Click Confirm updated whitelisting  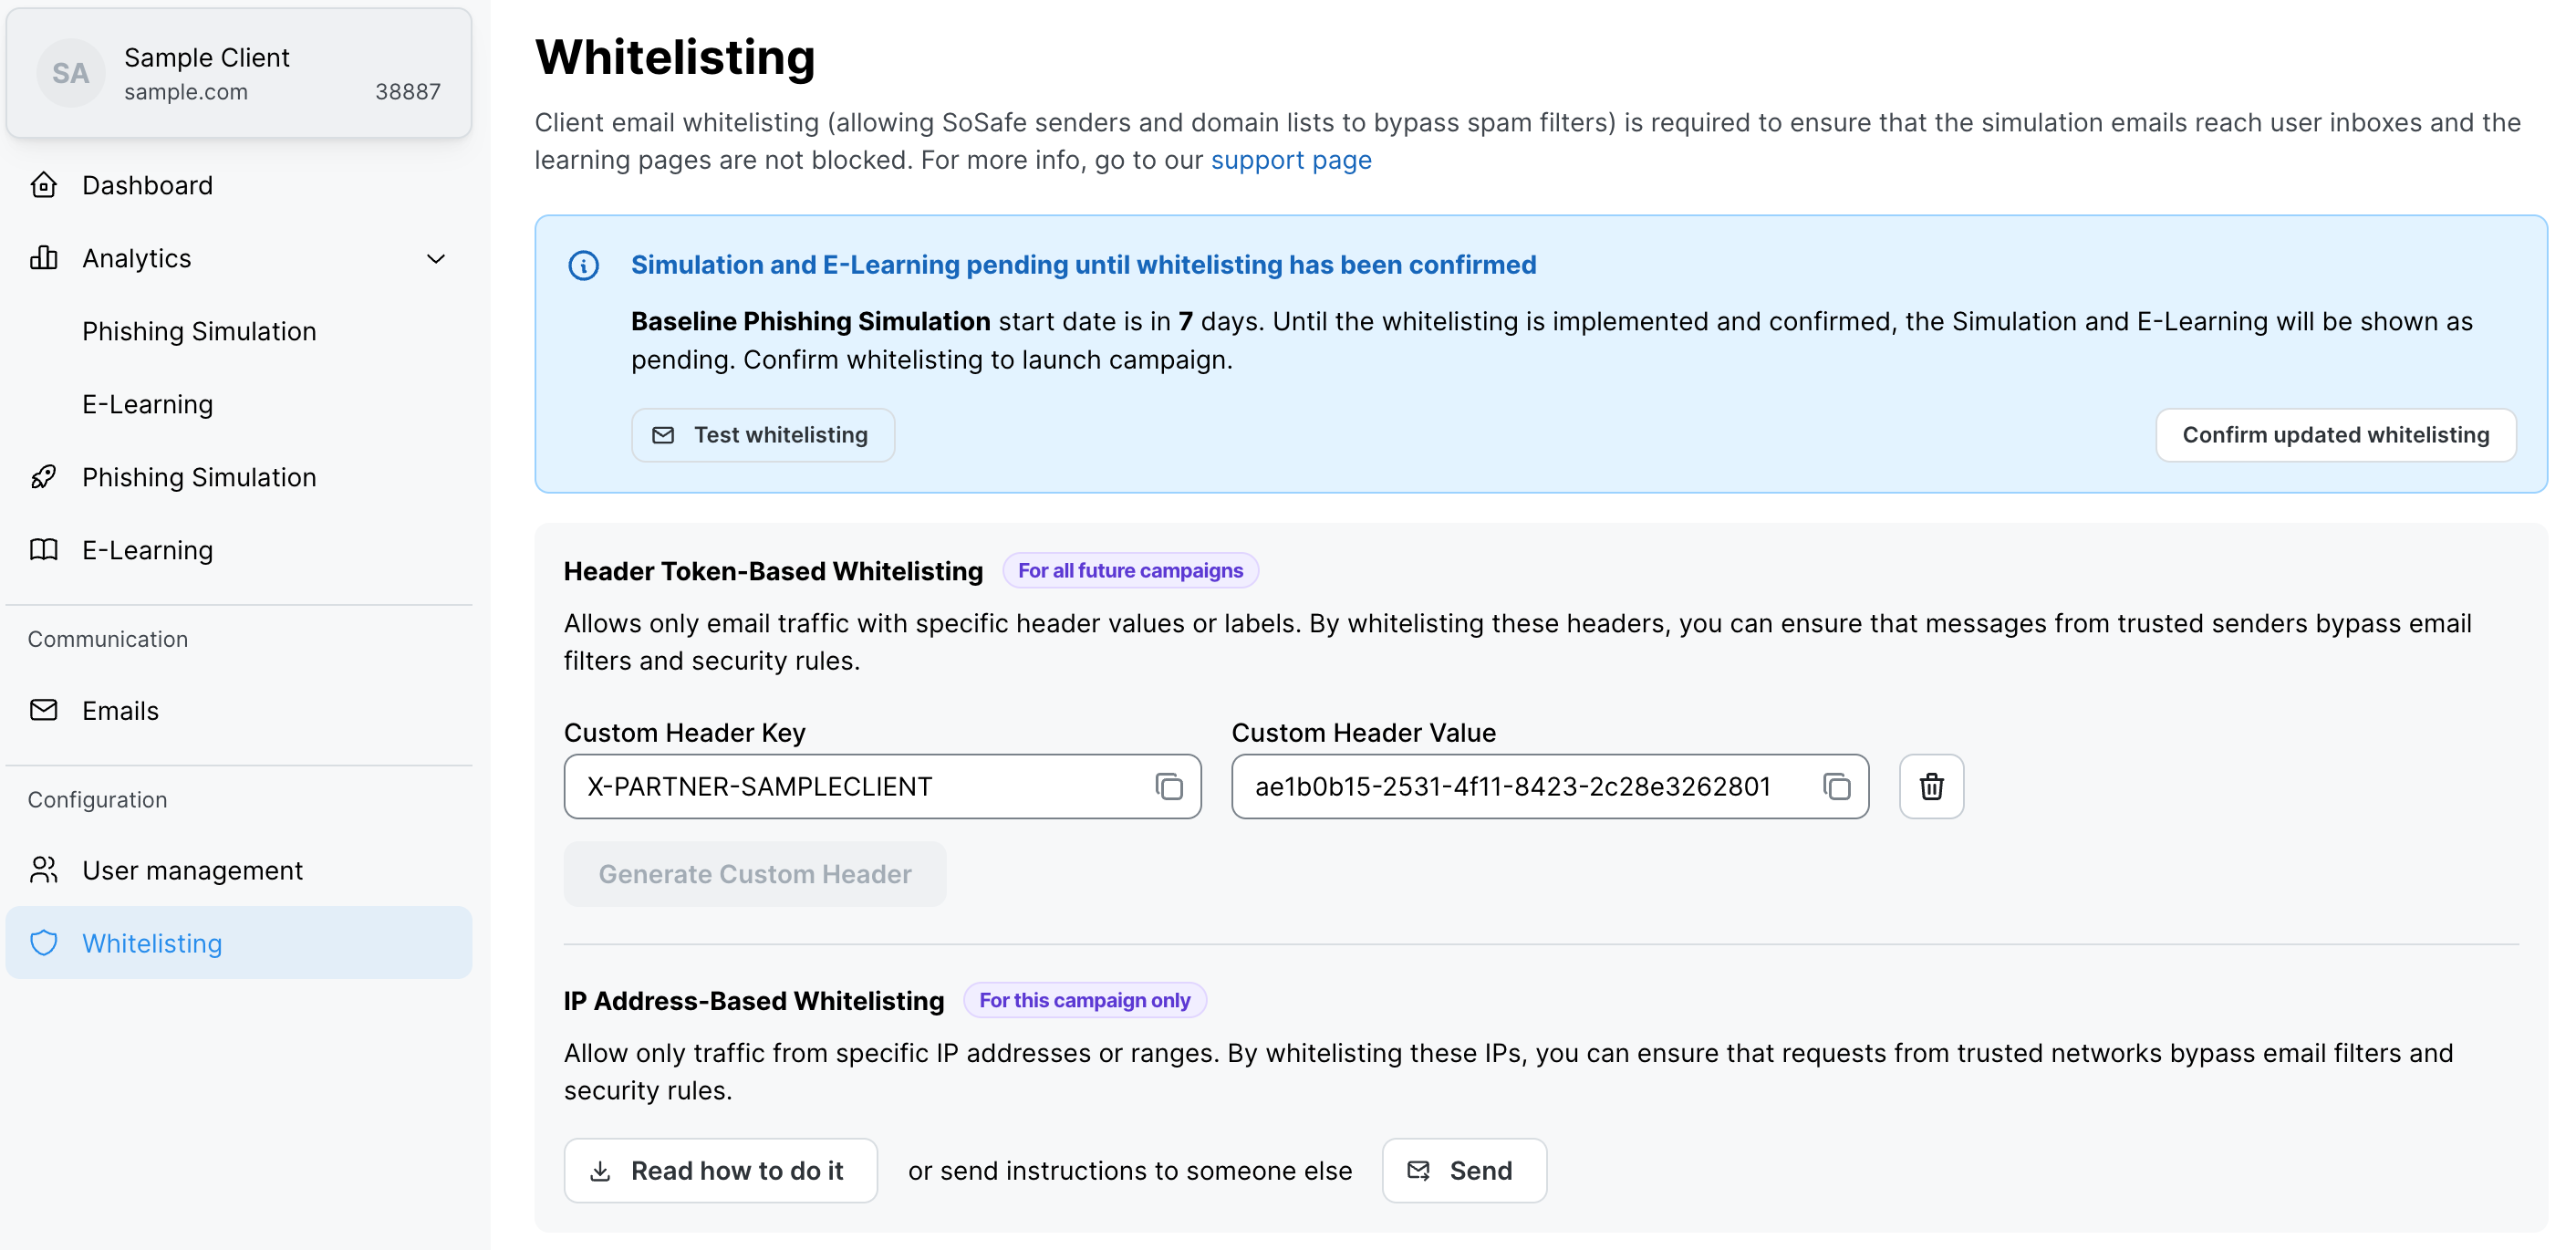(2335, 435)
